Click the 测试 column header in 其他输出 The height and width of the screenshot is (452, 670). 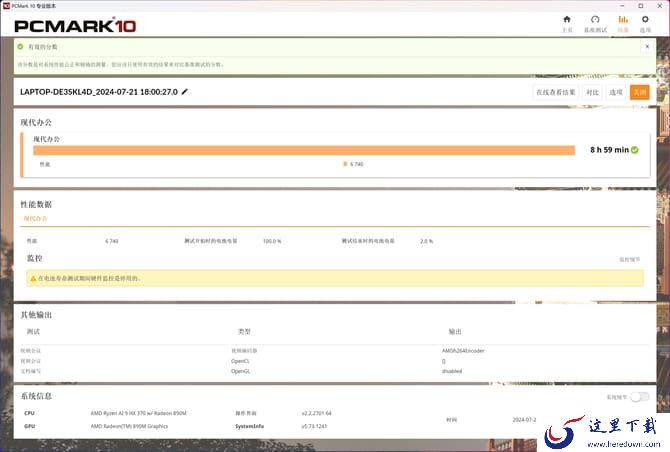pos(33,332)
